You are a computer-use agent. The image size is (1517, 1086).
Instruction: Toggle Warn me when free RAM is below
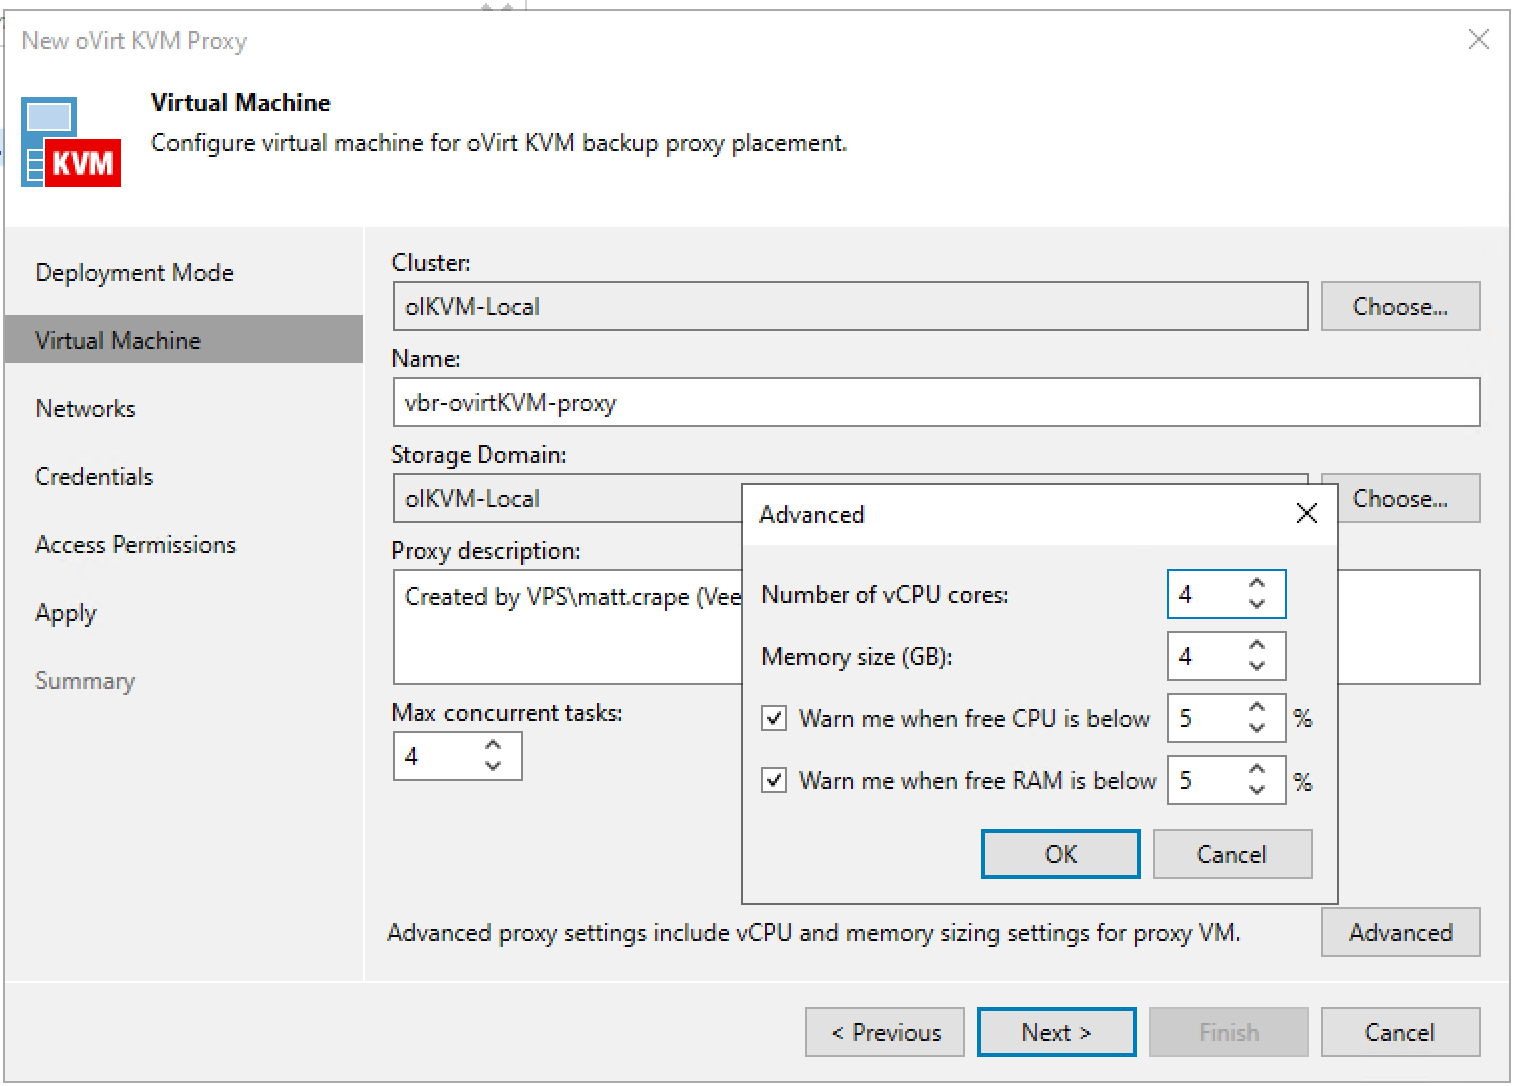pos(774,780)
